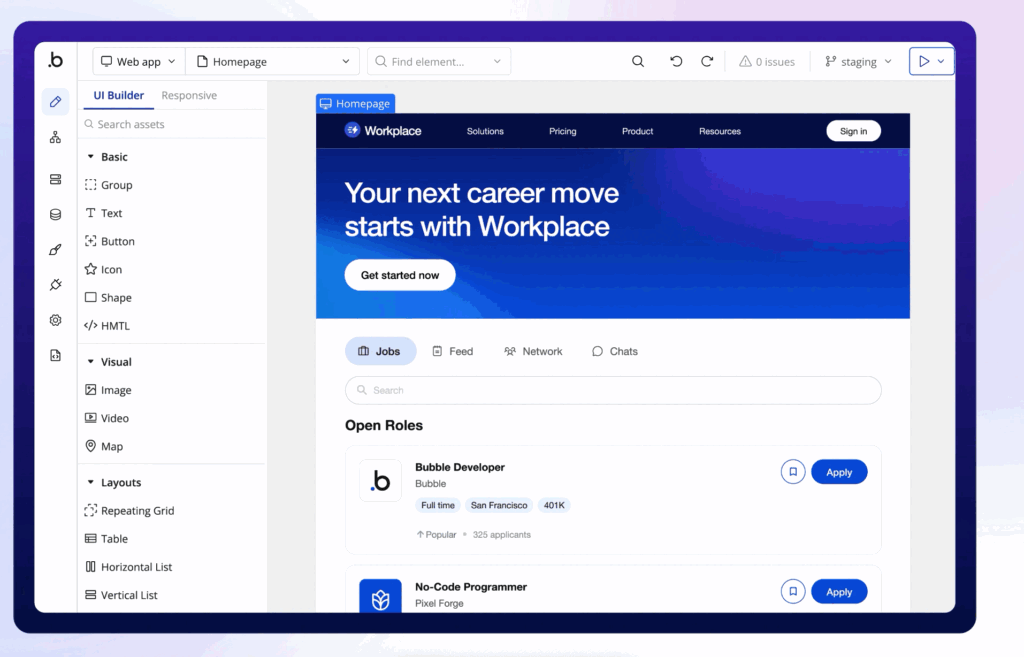Open the Styles paintbrush icon in sidebar
Image resolution: width=1024 pixels, height=657 pixels.
(55, 250)
